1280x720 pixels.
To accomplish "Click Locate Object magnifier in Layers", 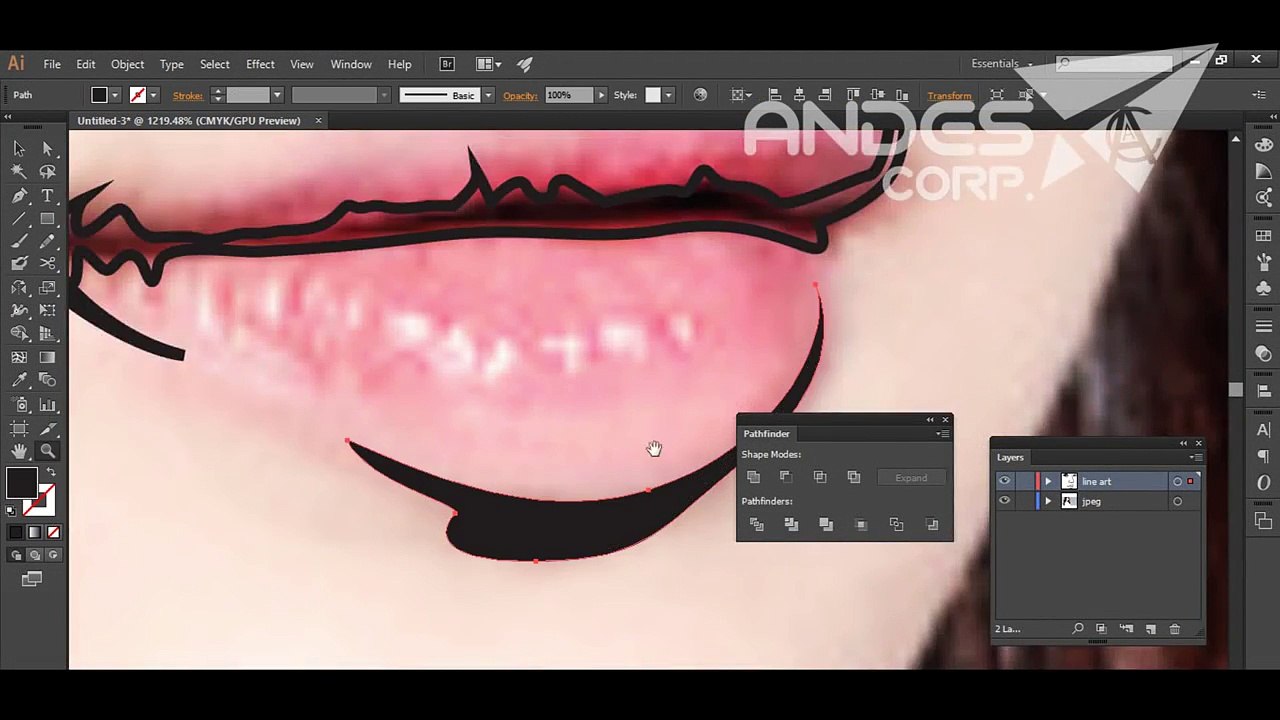I will click(x=1078, y=629).
